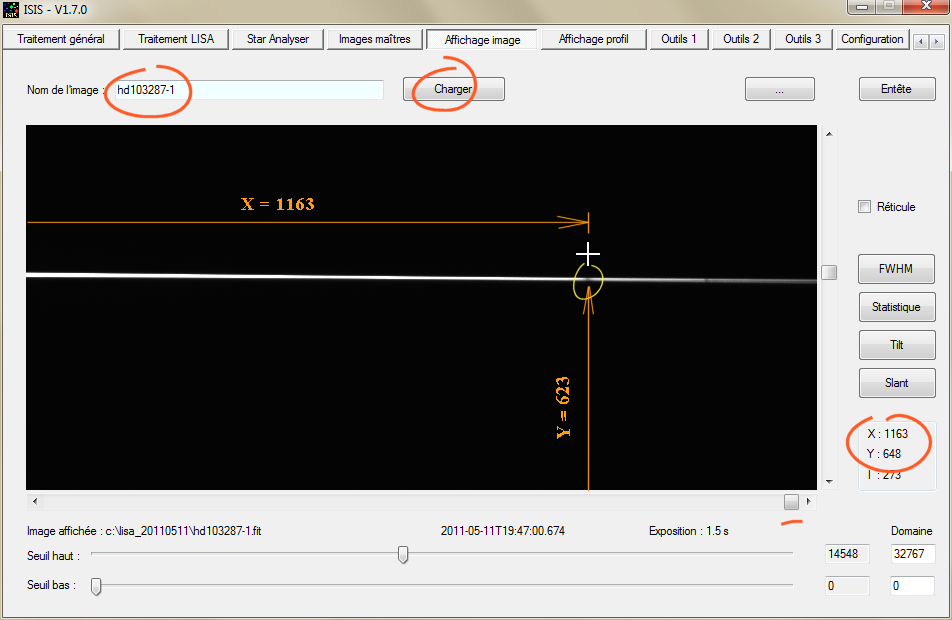
Task: Click the Y : 648 coordinate readout
Action: [884, 454]
